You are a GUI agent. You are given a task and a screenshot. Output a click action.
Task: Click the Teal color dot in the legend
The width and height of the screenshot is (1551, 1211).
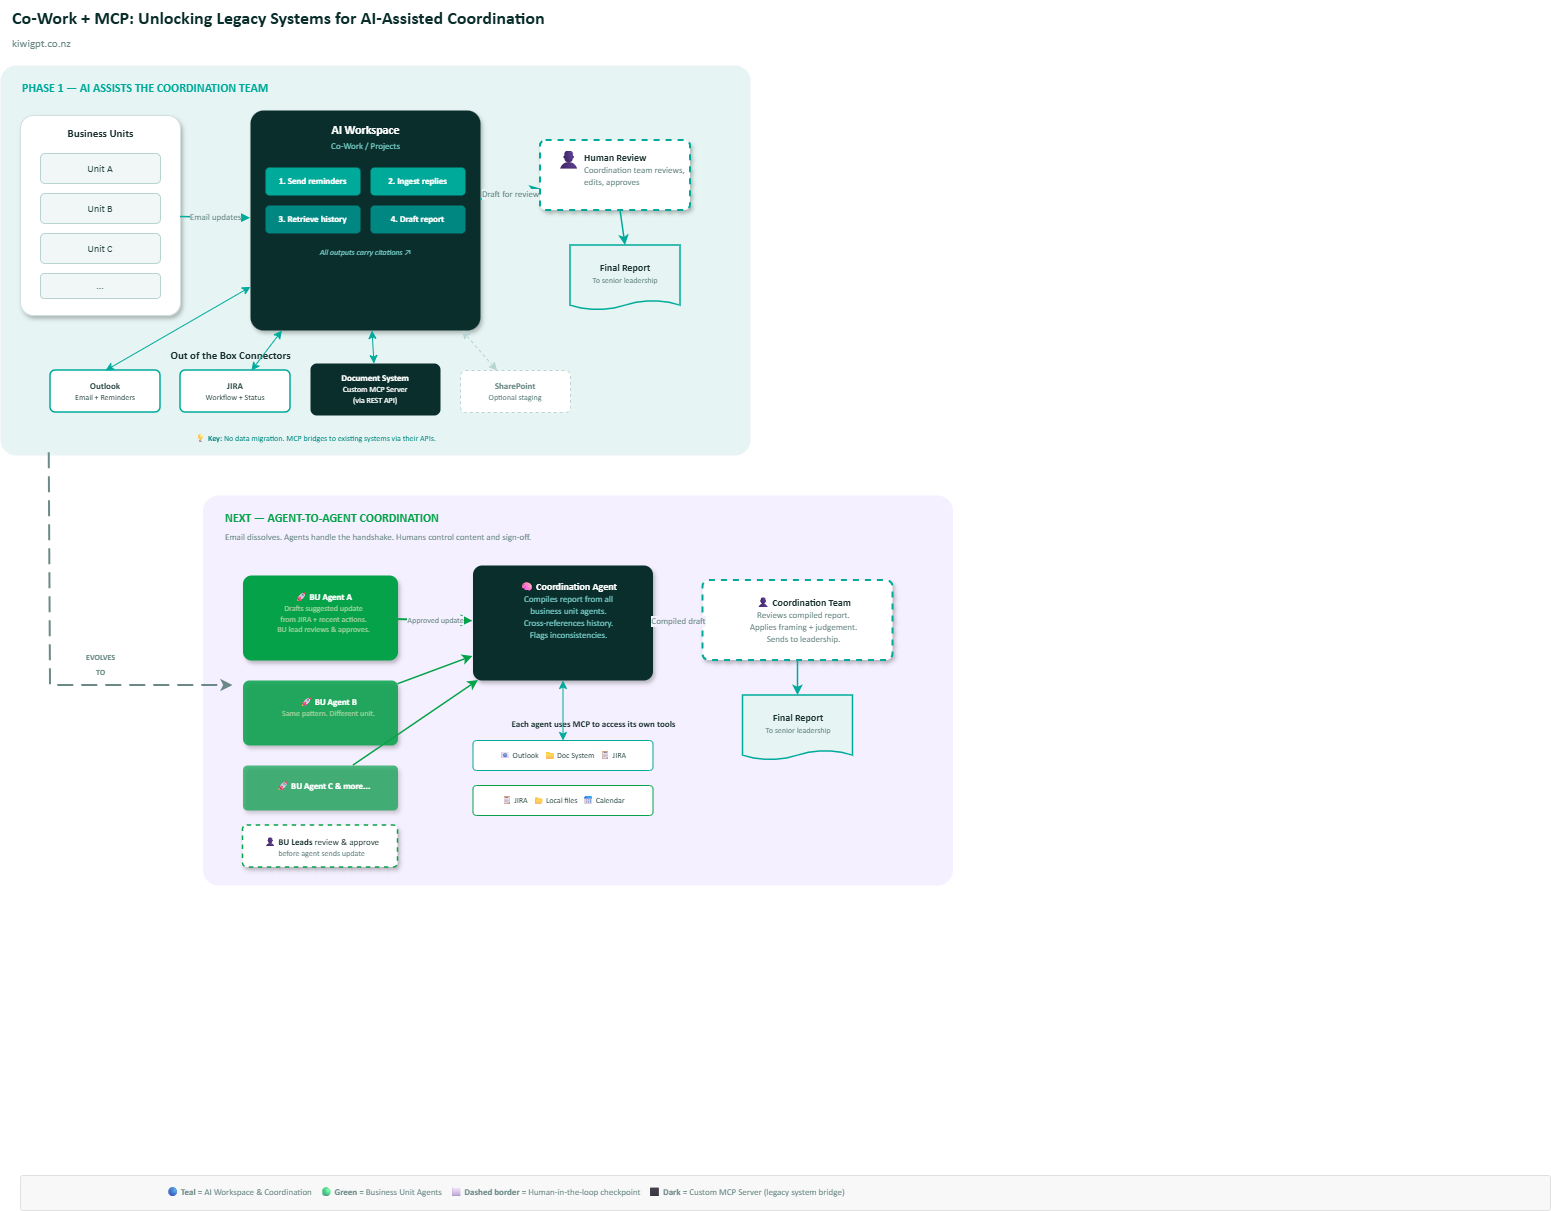coord(171,1191)
